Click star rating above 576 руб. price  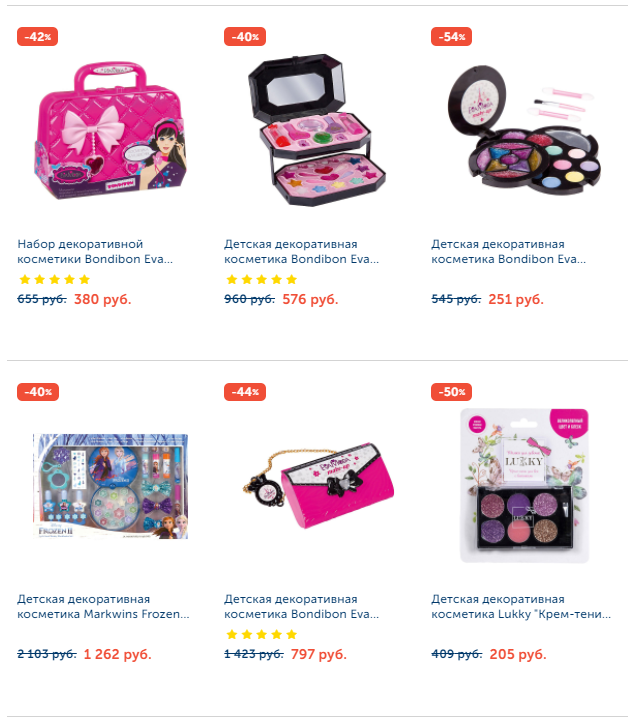pos(261,279)
